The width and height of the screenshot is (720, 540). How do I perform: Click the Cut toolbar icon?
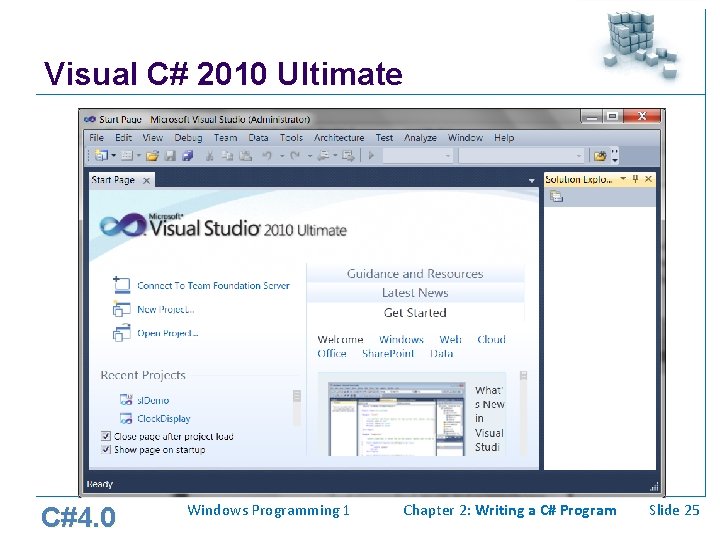[209, 156]
